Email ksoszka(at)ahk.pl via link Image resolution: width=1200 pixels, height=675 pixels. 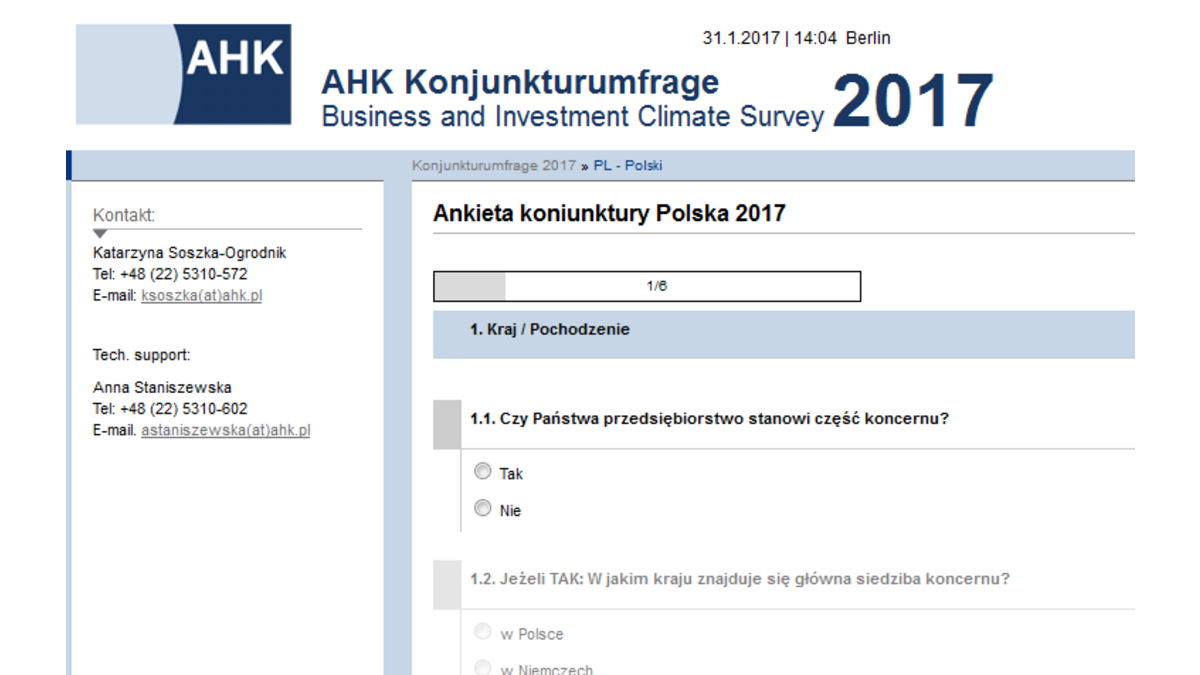(x=201, y=296)
